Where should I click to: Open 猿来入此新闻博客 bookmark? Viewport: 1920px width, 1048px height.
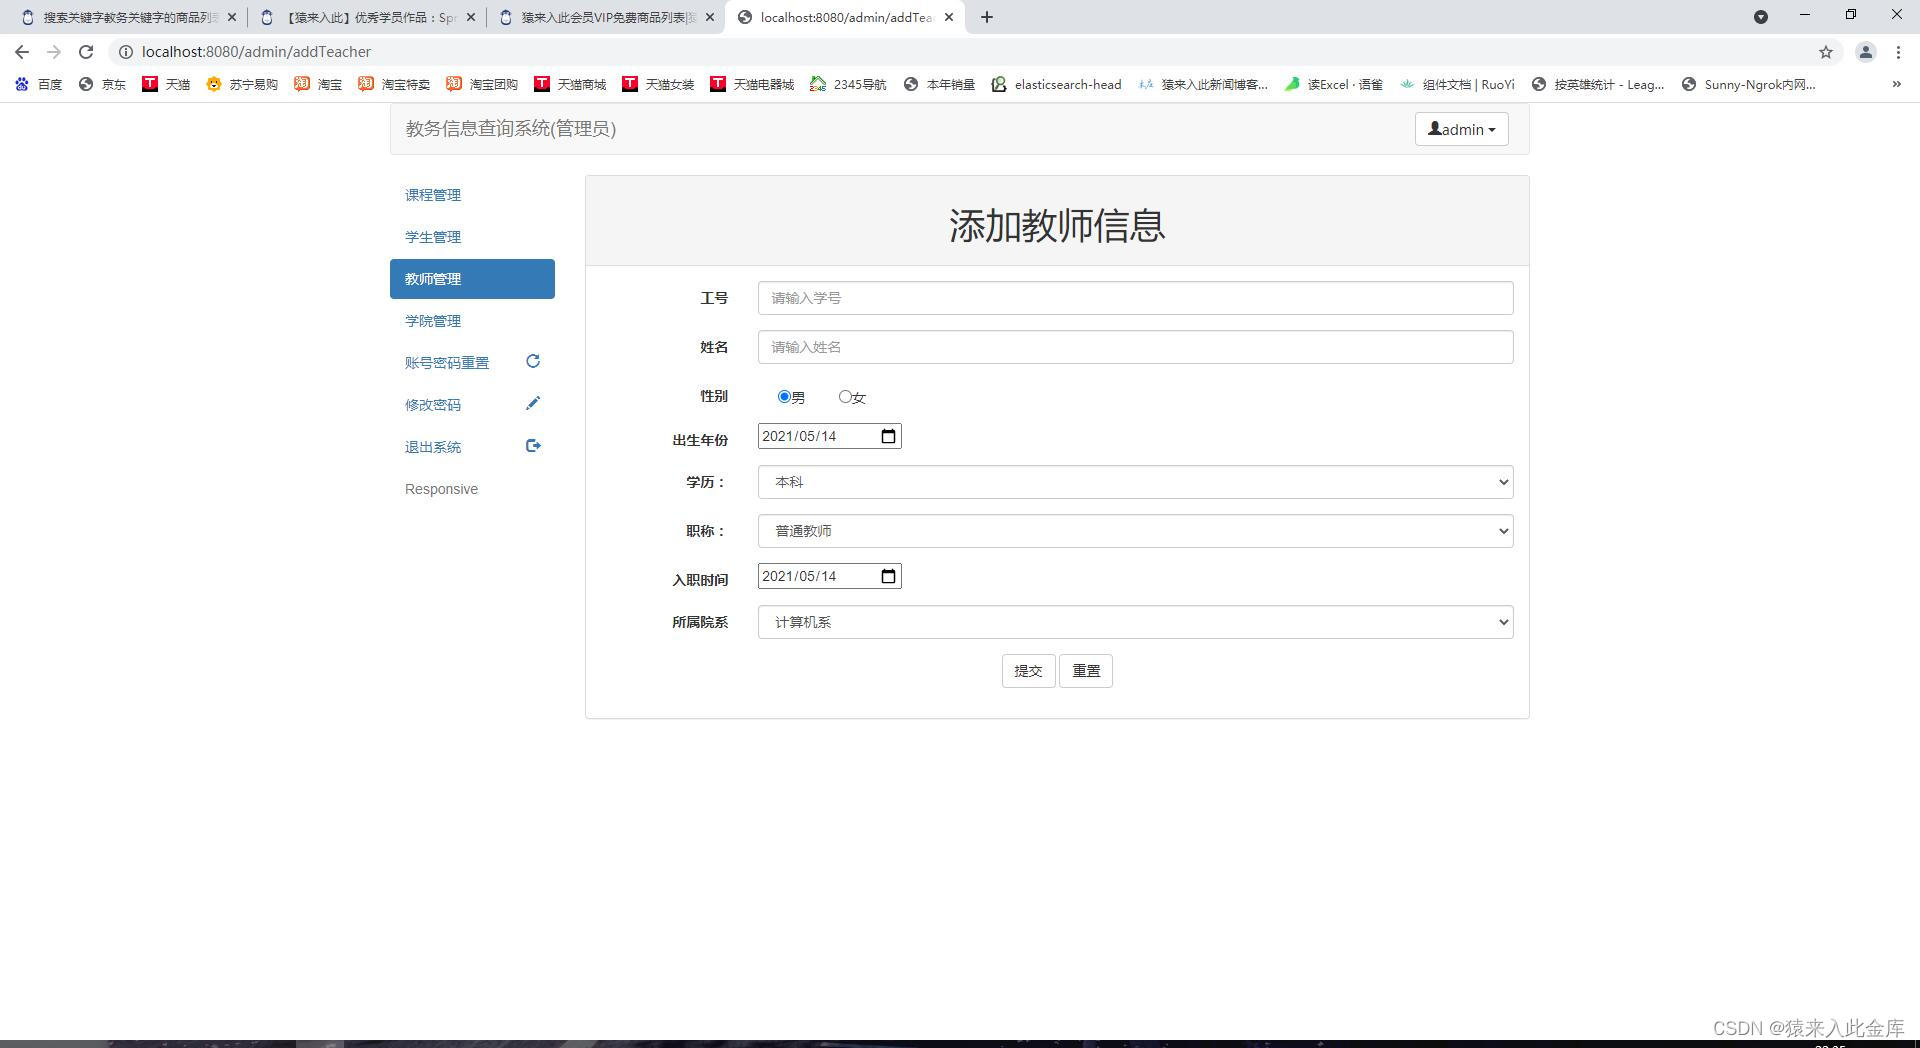[x=1203, y=84]
